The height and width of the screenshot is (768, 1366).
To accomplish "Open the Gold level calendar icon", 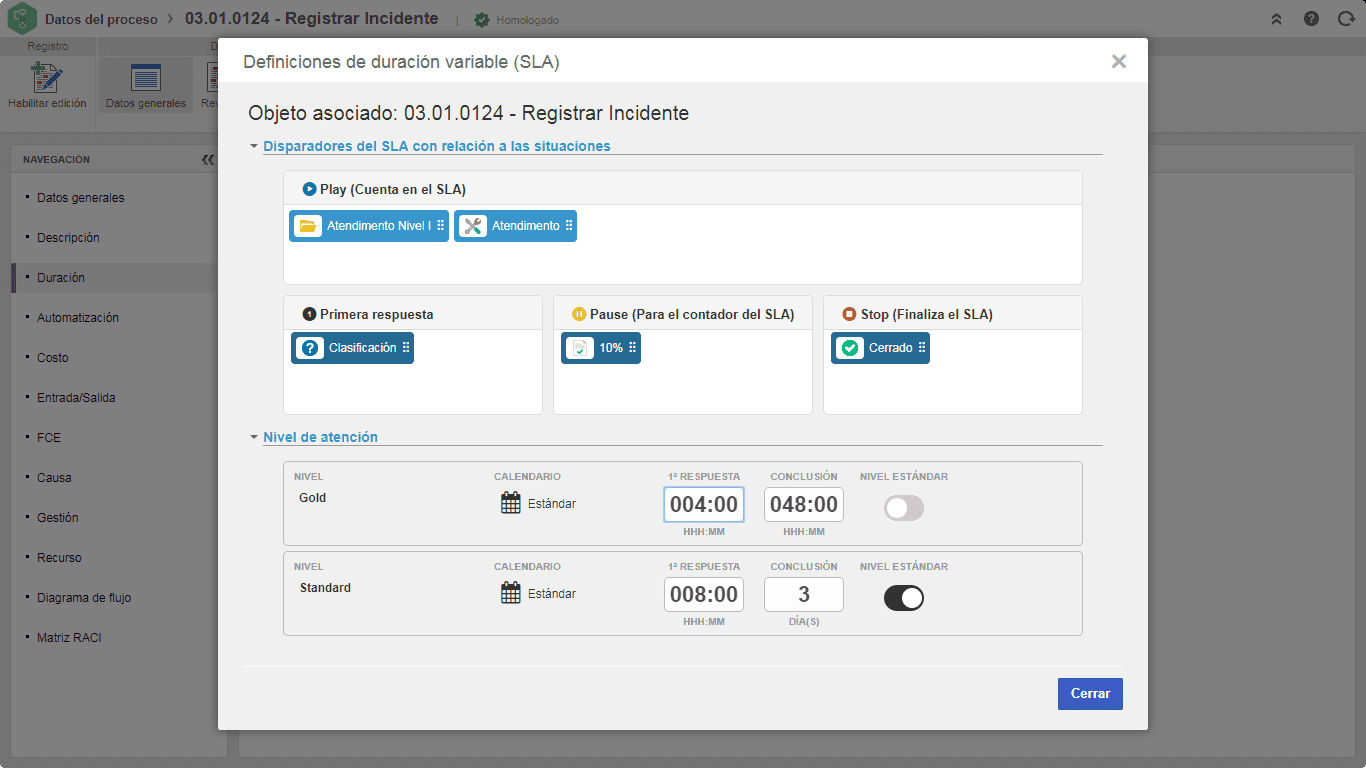I will pos(511,503).
